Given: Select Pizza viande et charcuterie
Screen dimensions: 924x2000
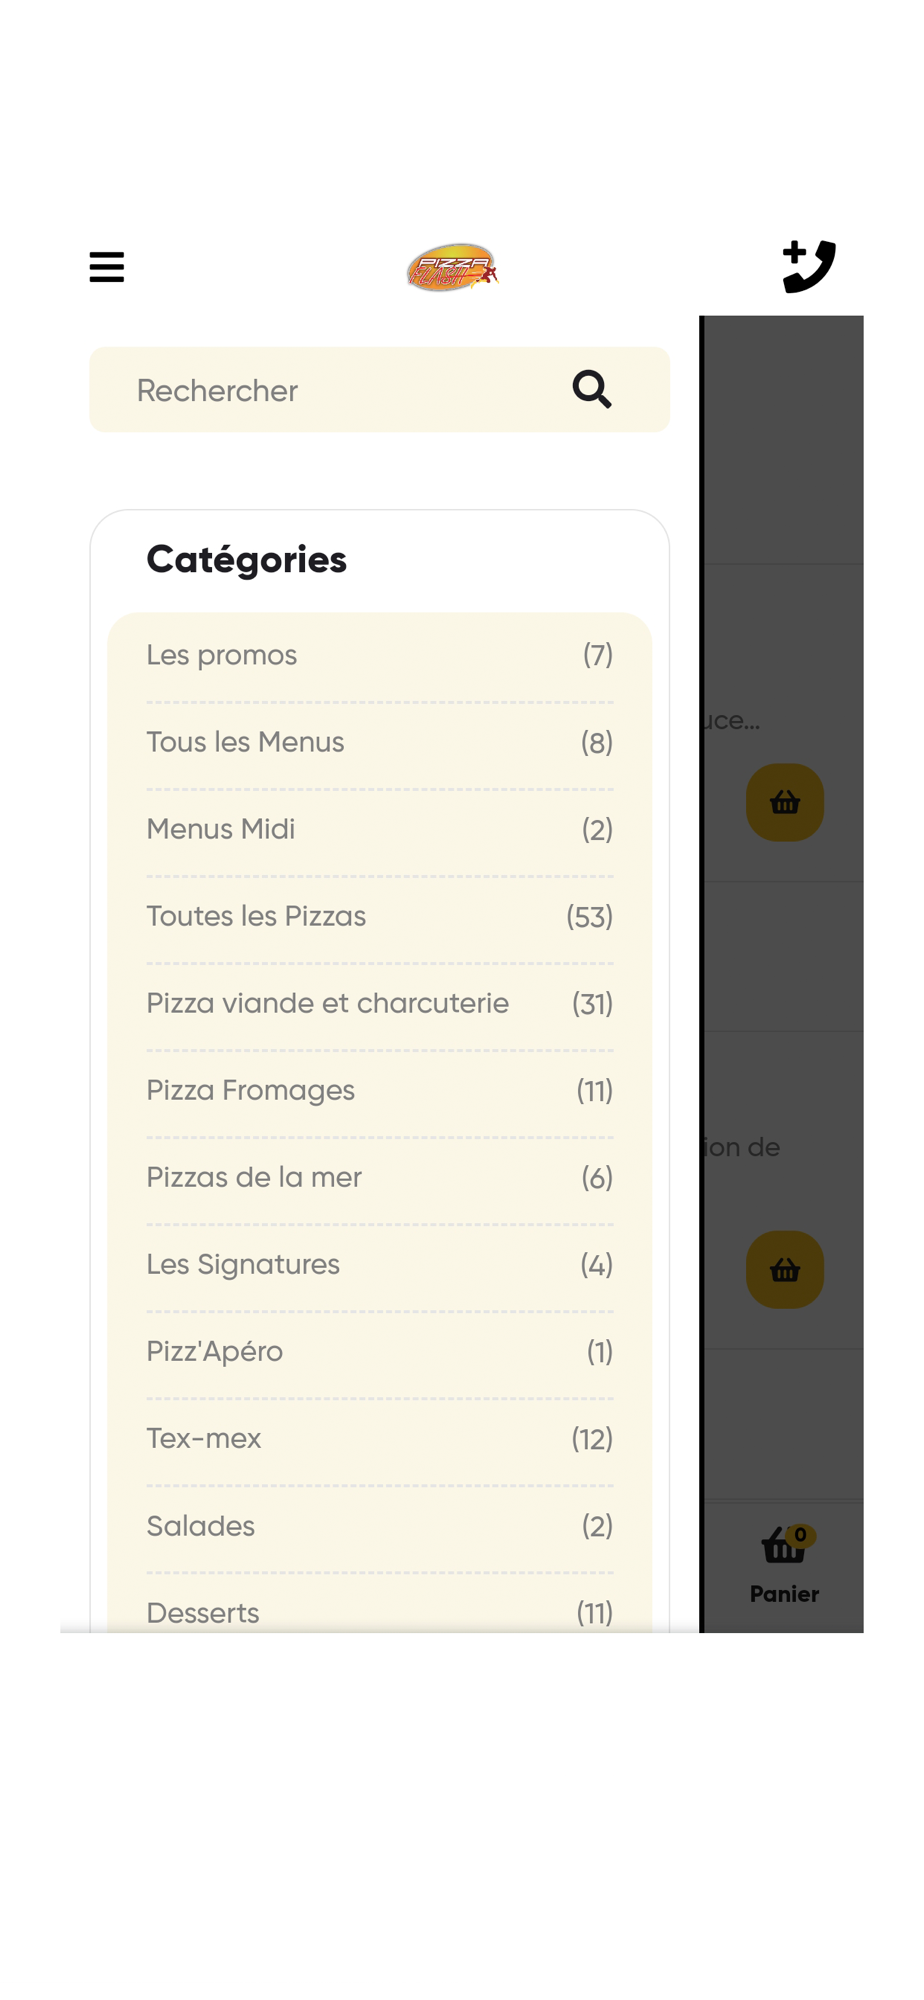Looking at the screenshot, I should [380, 1003].
